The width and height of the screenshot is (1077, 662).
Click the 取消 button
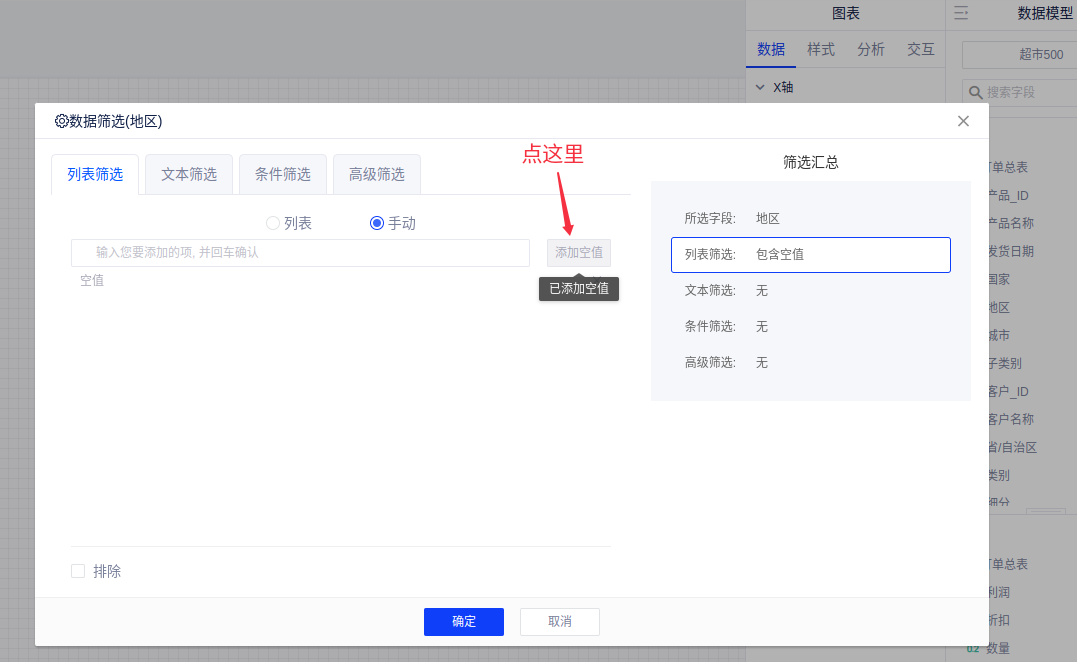(x=560, y=621)
